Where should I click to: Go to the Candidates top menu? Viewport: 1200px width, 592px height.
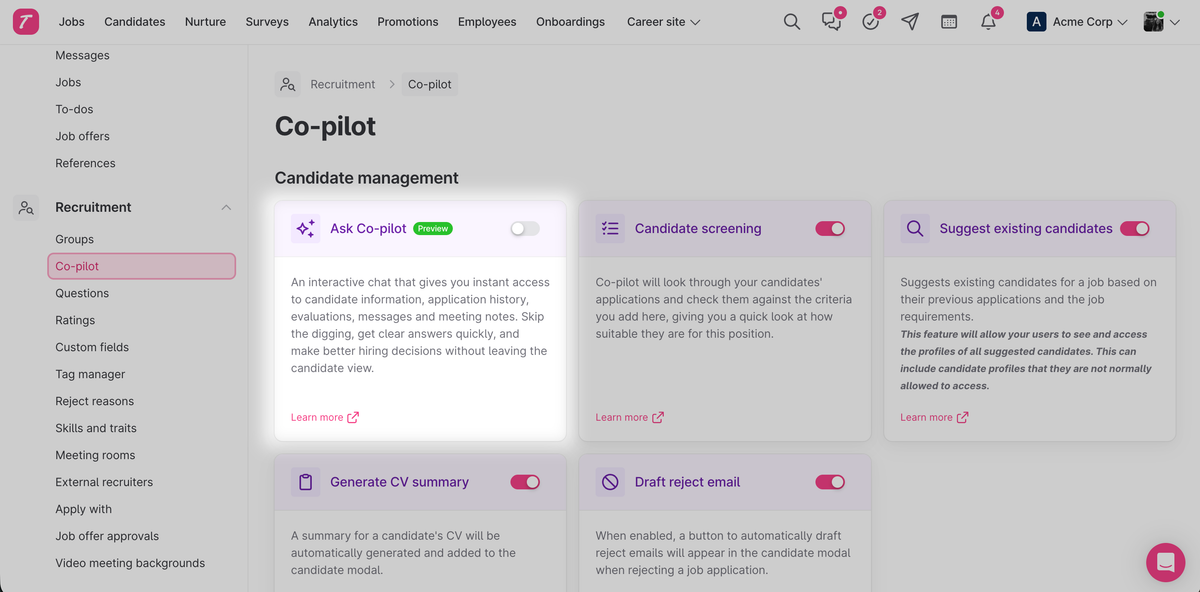(135, 22)
